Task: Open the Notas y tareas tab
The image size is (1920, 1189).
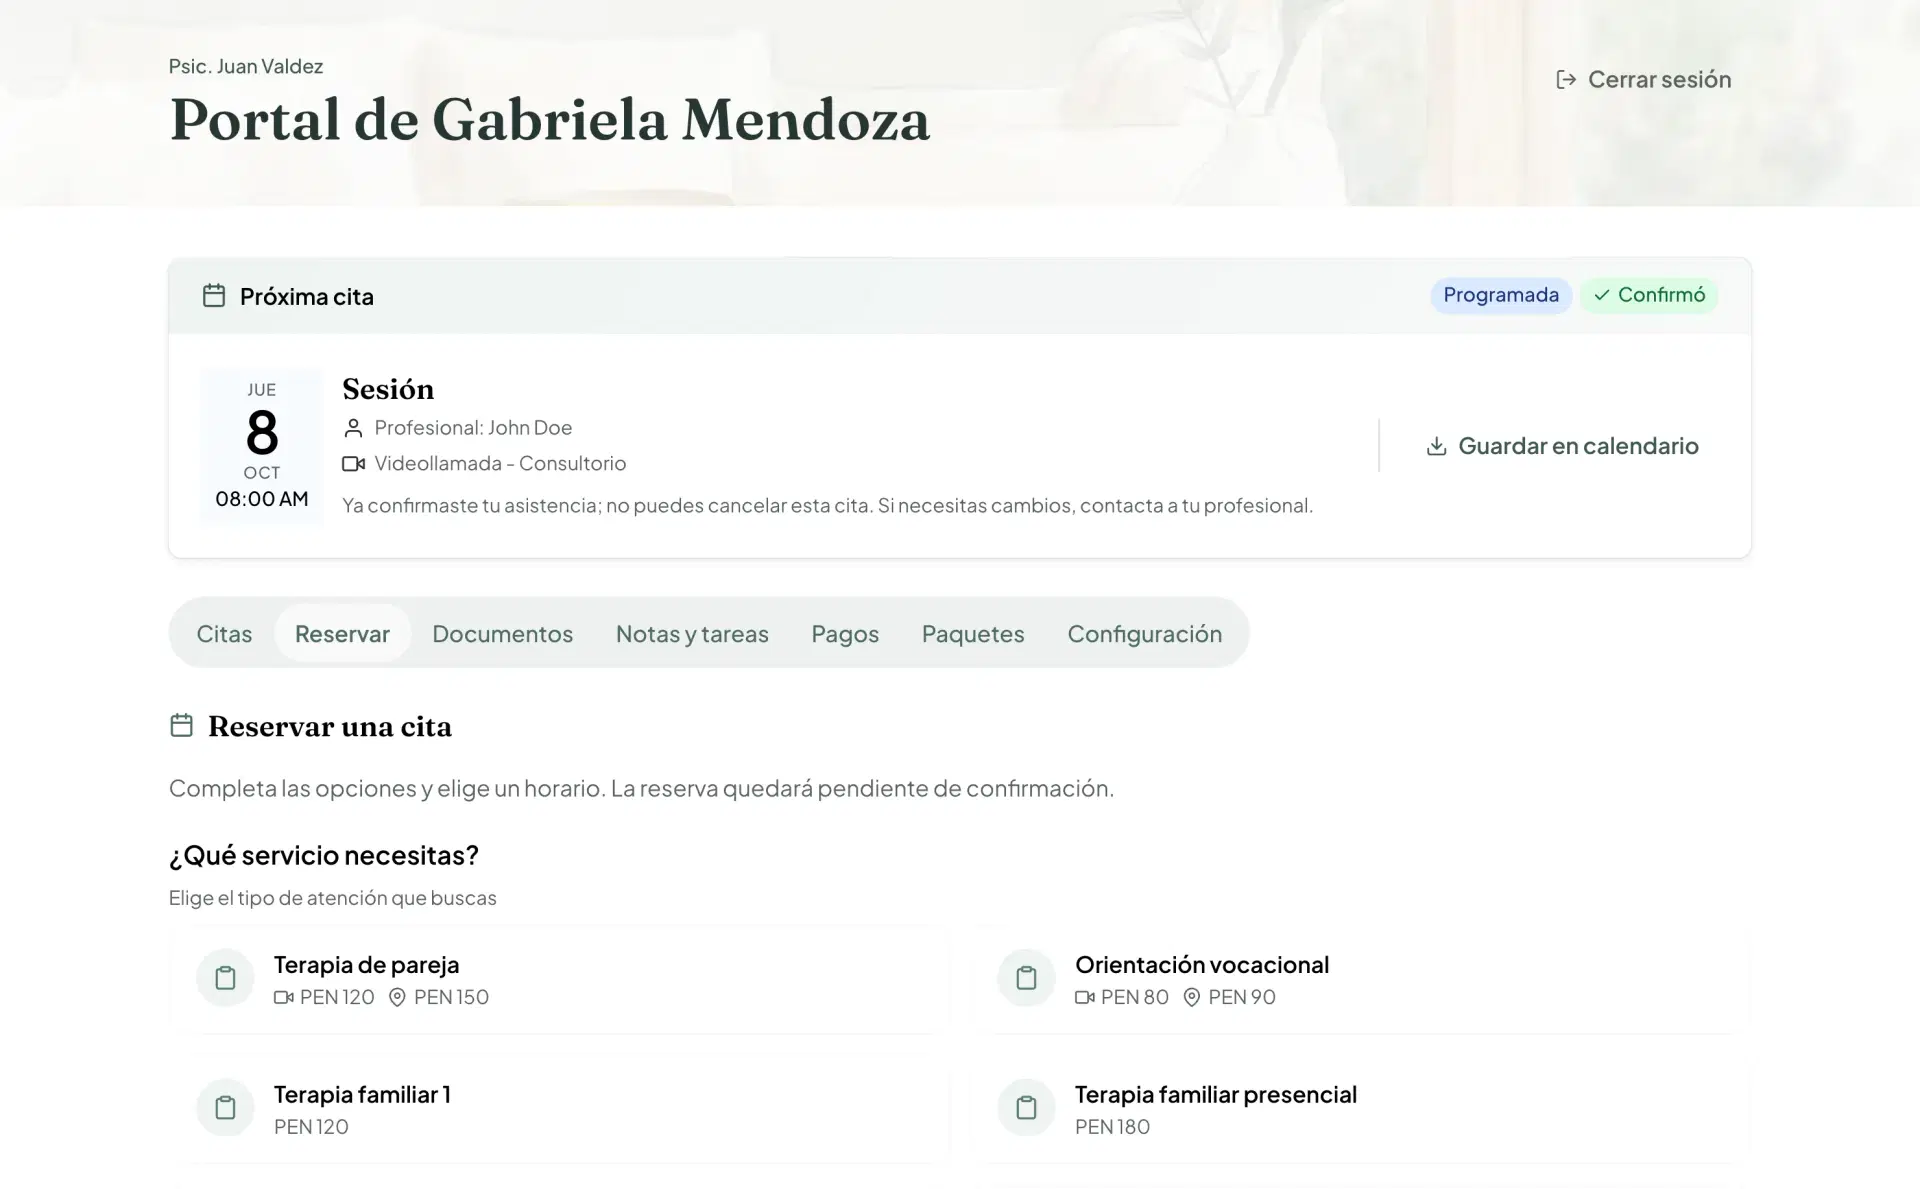Action: click(x=692, y=633)
